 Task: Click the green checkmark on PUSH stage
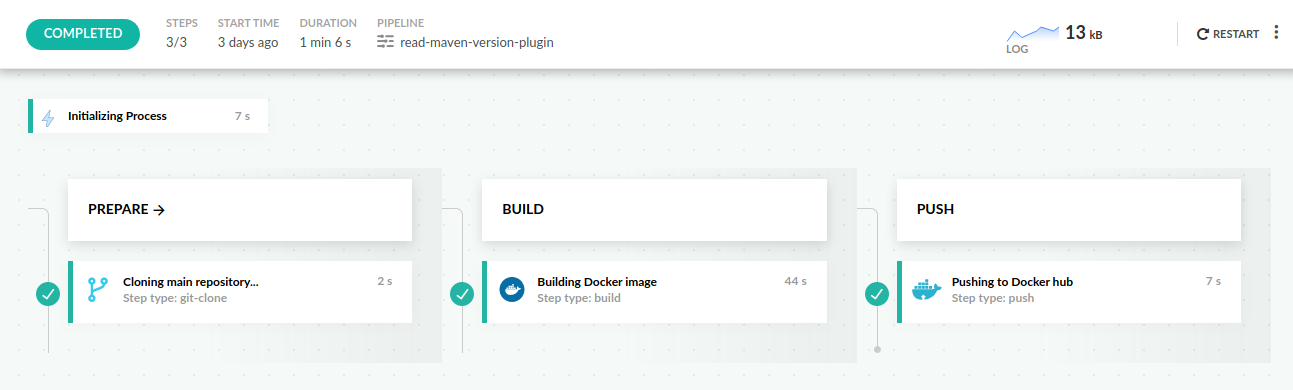(x=877, y=294)
